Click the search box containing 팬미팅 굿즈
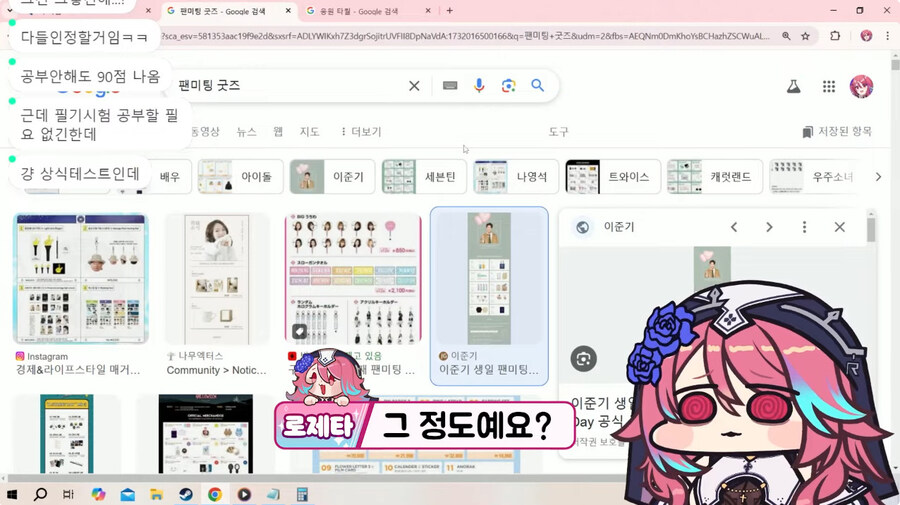 click(290, 86)
